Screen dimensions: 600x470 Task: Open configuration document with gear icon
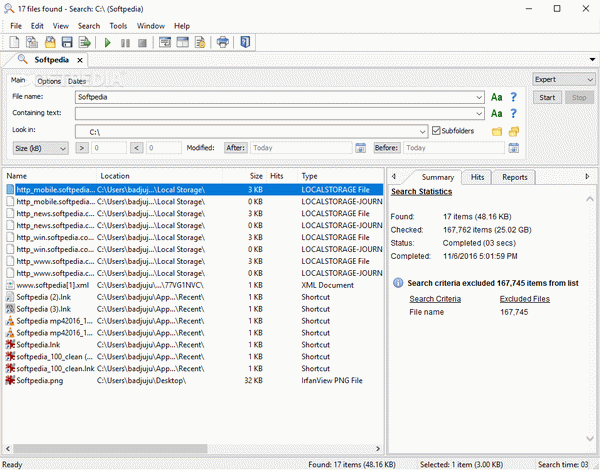(x=200, y=42)
